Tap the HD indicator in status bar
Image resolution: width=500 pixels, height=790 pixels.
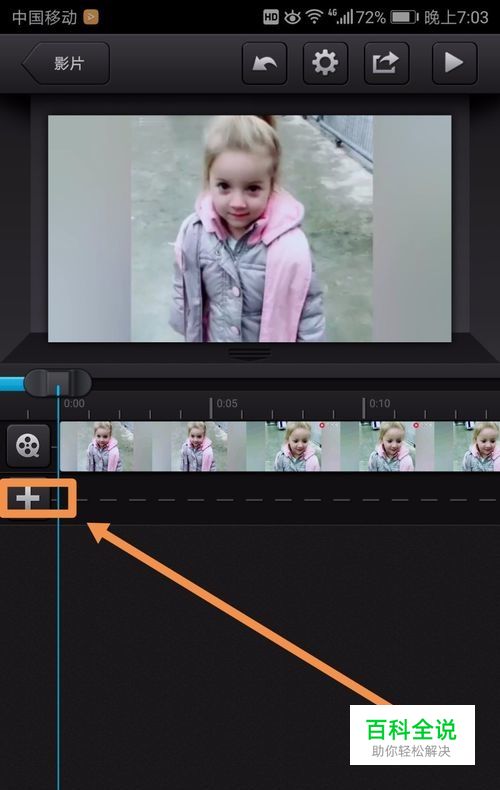(271, 18)
